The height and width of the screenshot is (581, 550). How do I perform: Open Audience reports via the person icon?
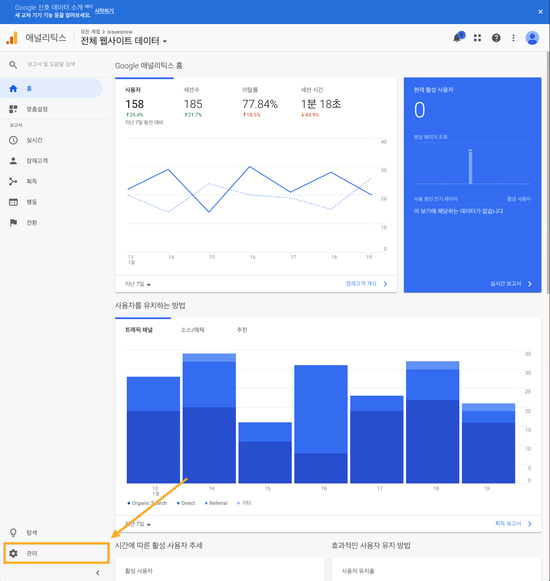[x=13, y=160]
